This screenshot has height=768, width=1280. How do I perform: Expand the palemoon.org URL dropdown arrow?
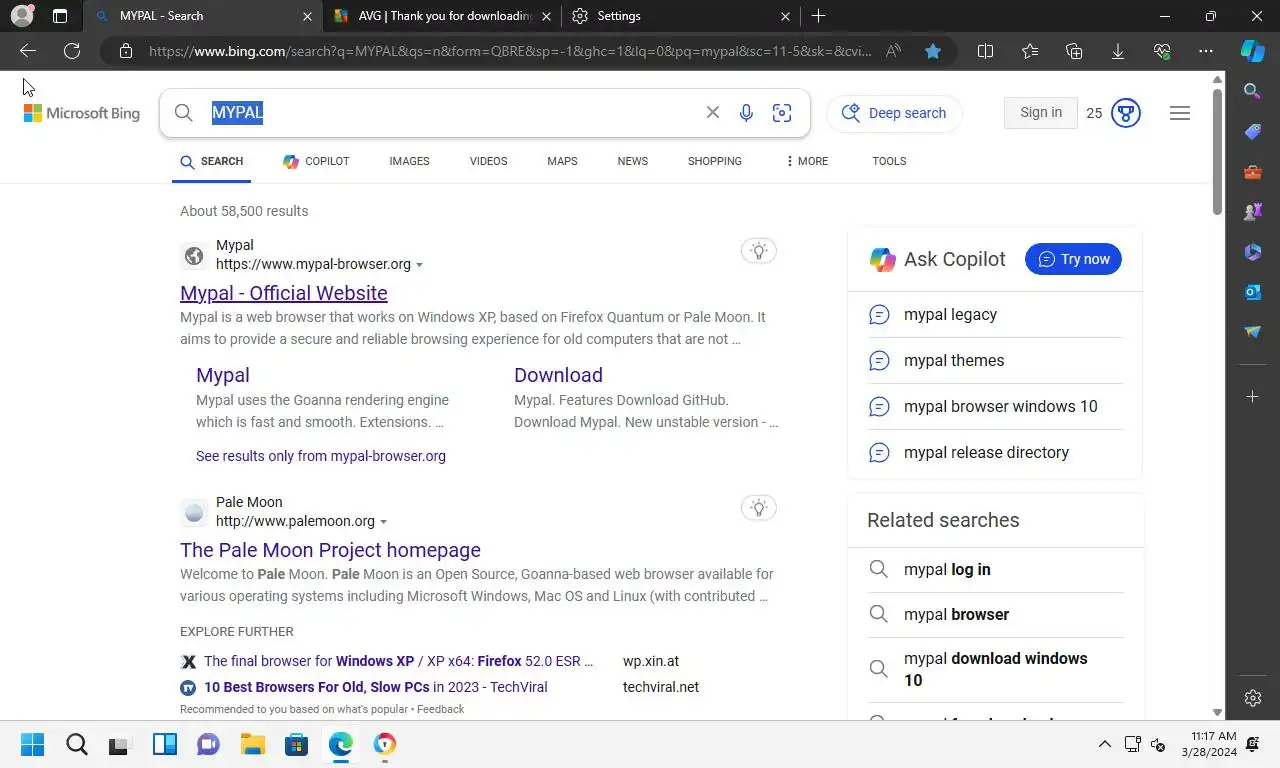point(383,522)
